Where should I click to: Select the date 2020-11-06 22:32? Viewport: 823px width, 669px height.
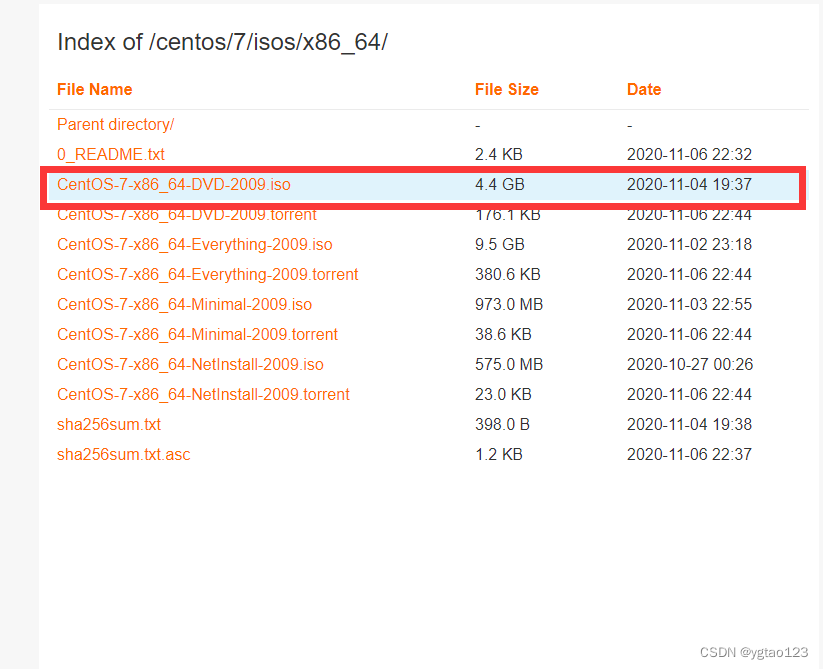pyautogui.click(x=689, y=154)
